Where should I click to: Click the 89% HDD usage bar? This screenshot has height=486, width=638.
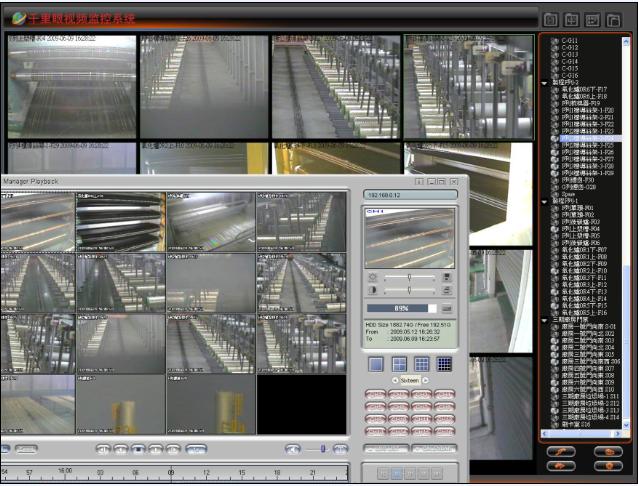click(402, 309)
